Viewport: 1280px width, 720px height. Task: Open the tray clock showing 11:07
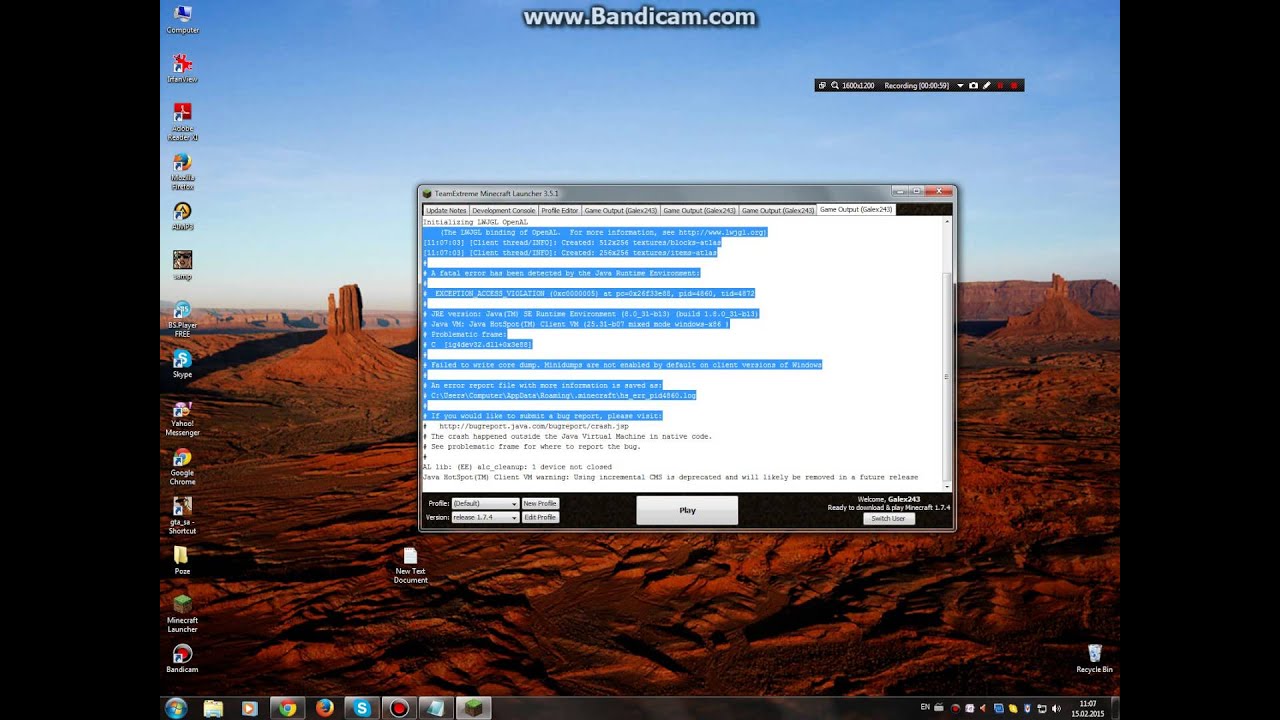[x=1087, y=708]
